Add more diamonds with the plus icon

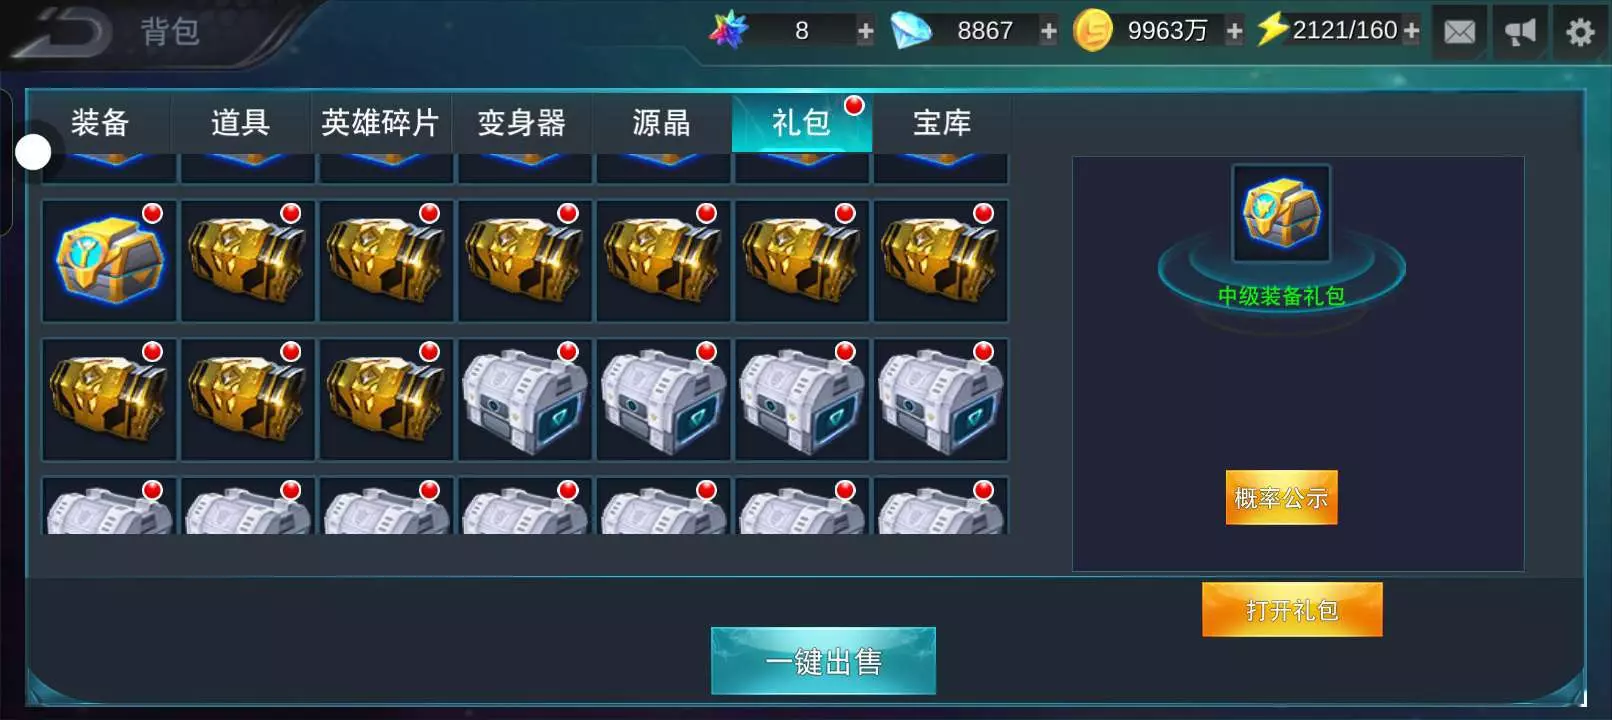click(x=1048, y=31)
